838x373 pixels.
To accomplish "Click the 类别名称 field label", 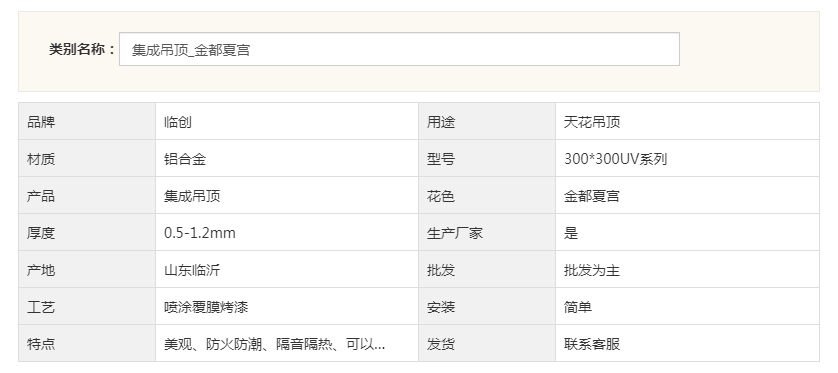I will coord(82,49).
